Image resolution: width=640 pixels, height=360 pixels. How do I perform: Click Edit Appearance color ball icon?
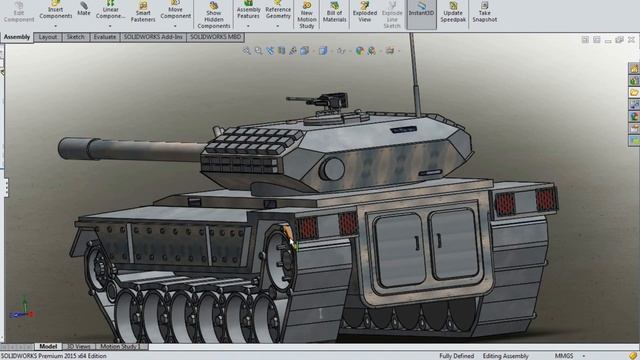click(x=359, y=51)
